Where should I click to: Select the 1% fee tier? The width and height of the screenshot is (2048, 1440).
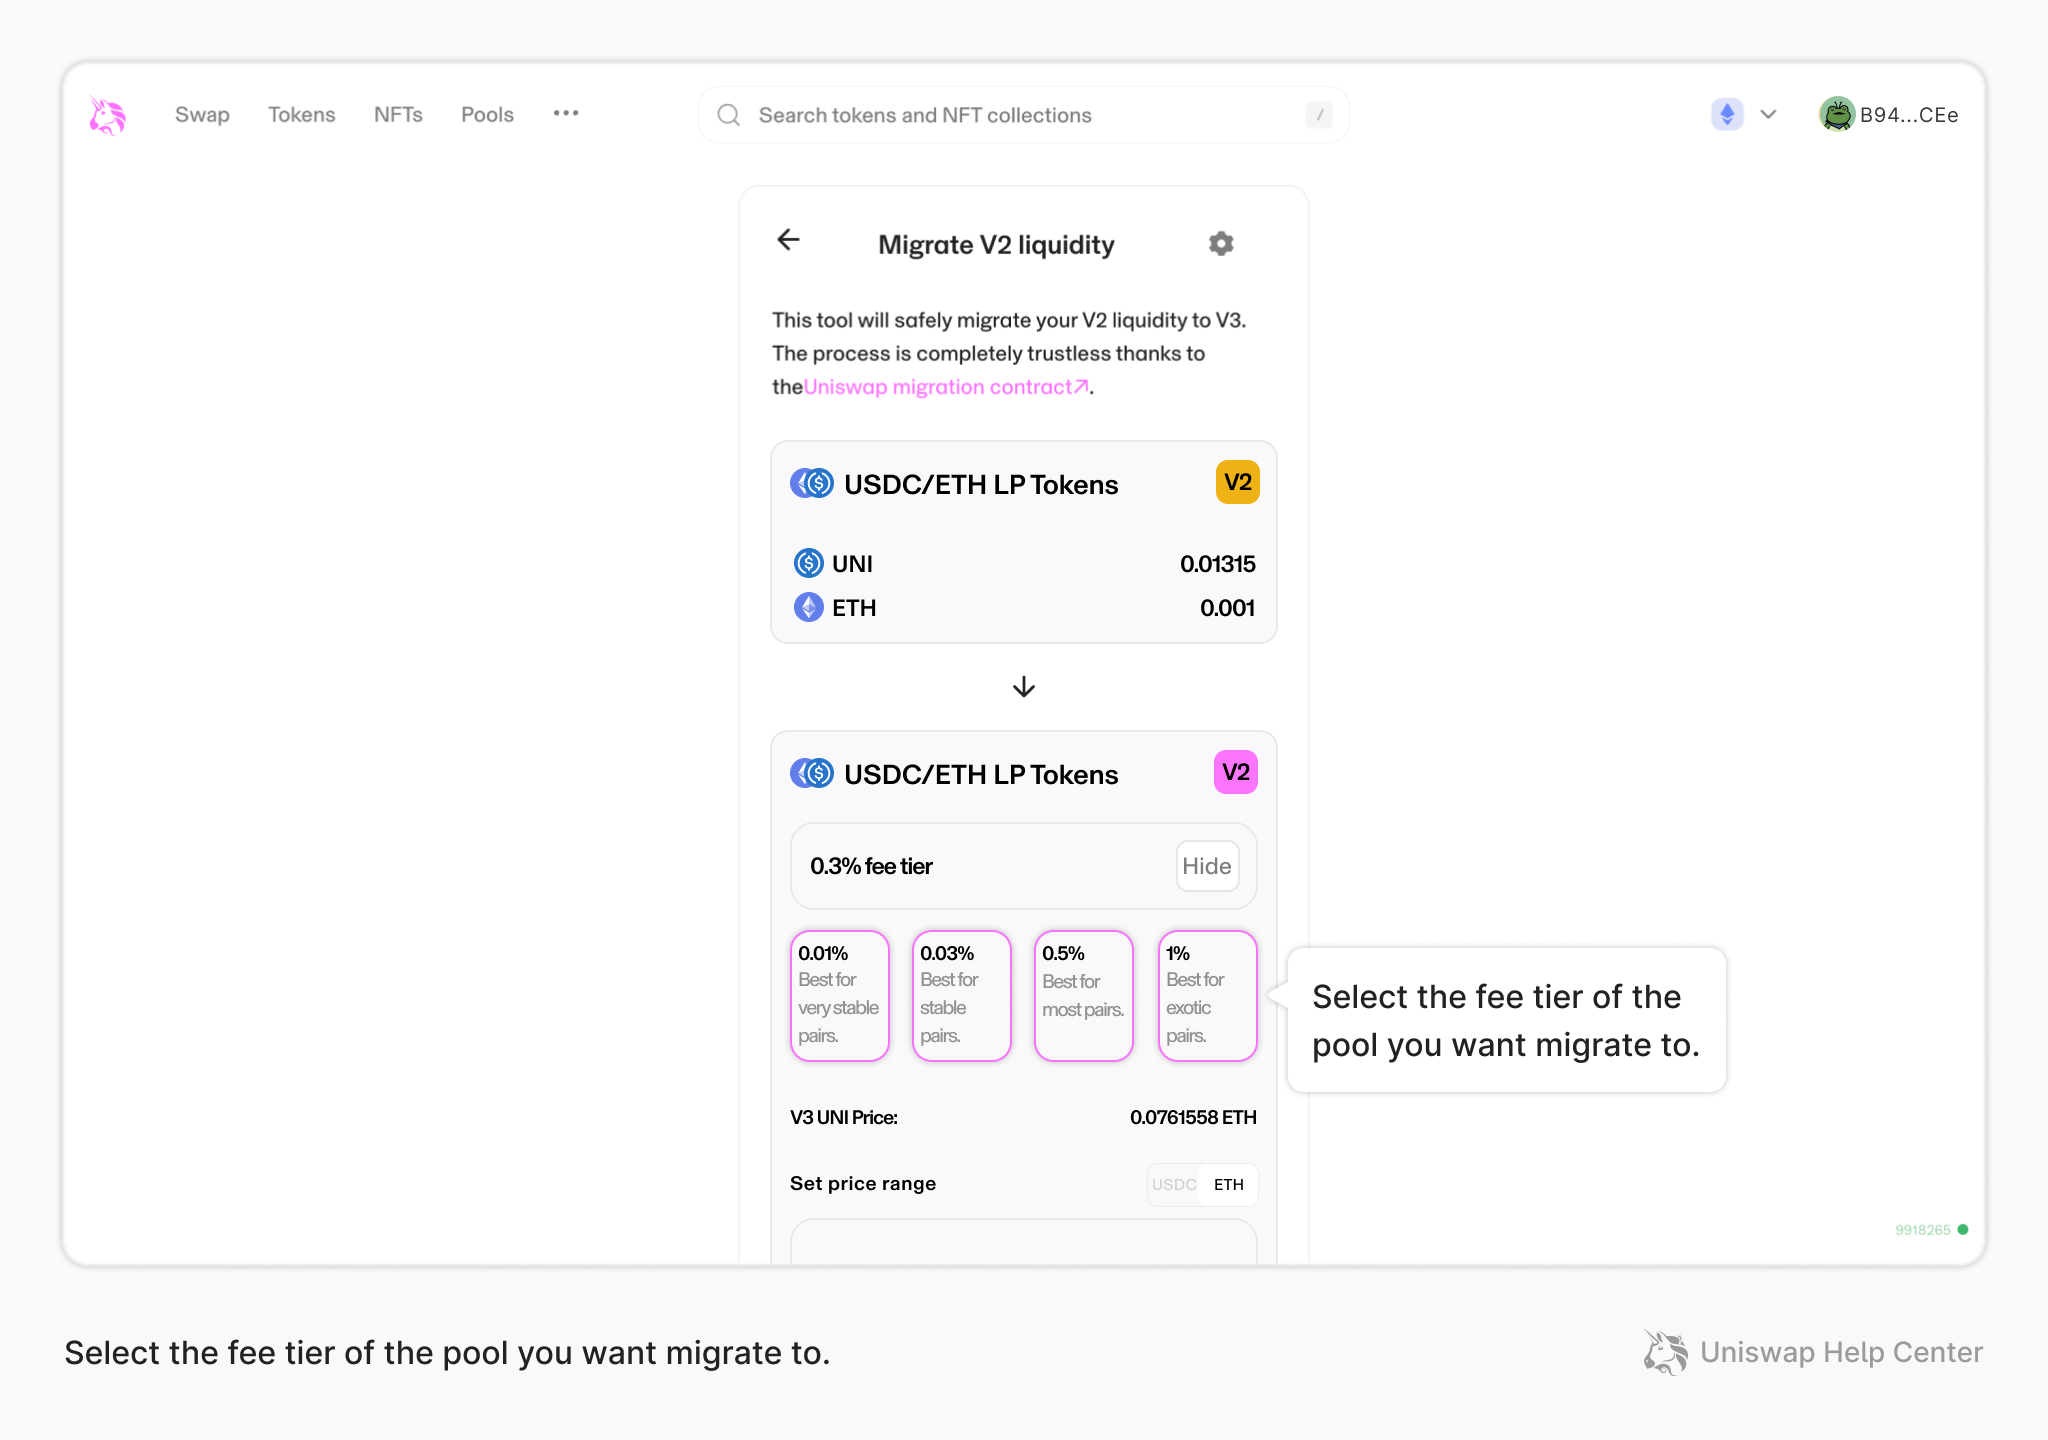coord(1208,996)
